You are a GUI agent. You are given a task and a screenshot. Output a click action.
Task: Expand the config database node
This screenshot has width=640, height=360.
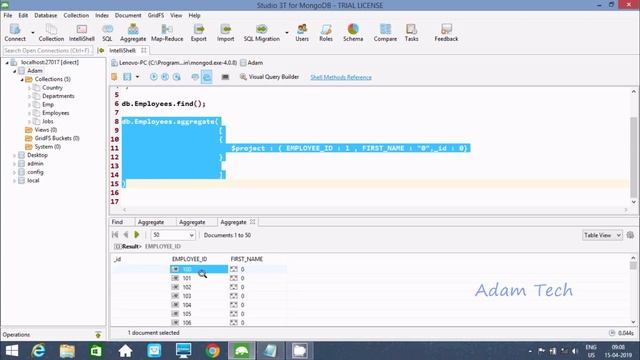[15, 172]
